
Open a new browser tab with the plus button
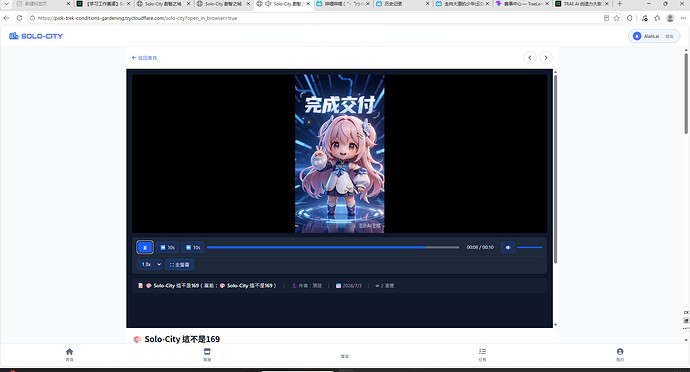click(620, 4)
